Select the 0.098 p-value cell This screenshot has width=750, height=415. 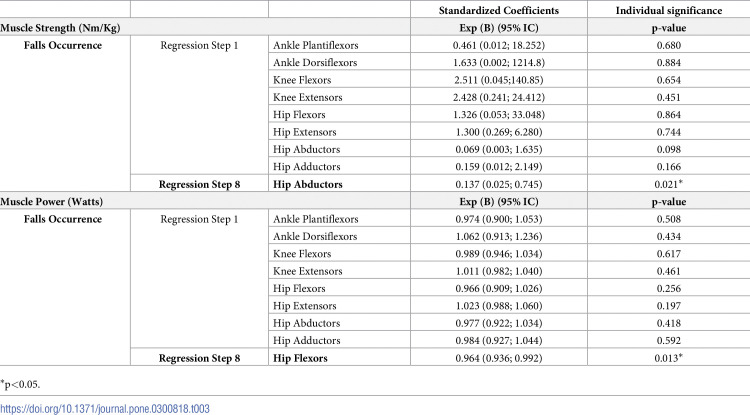tap(669, 149)
